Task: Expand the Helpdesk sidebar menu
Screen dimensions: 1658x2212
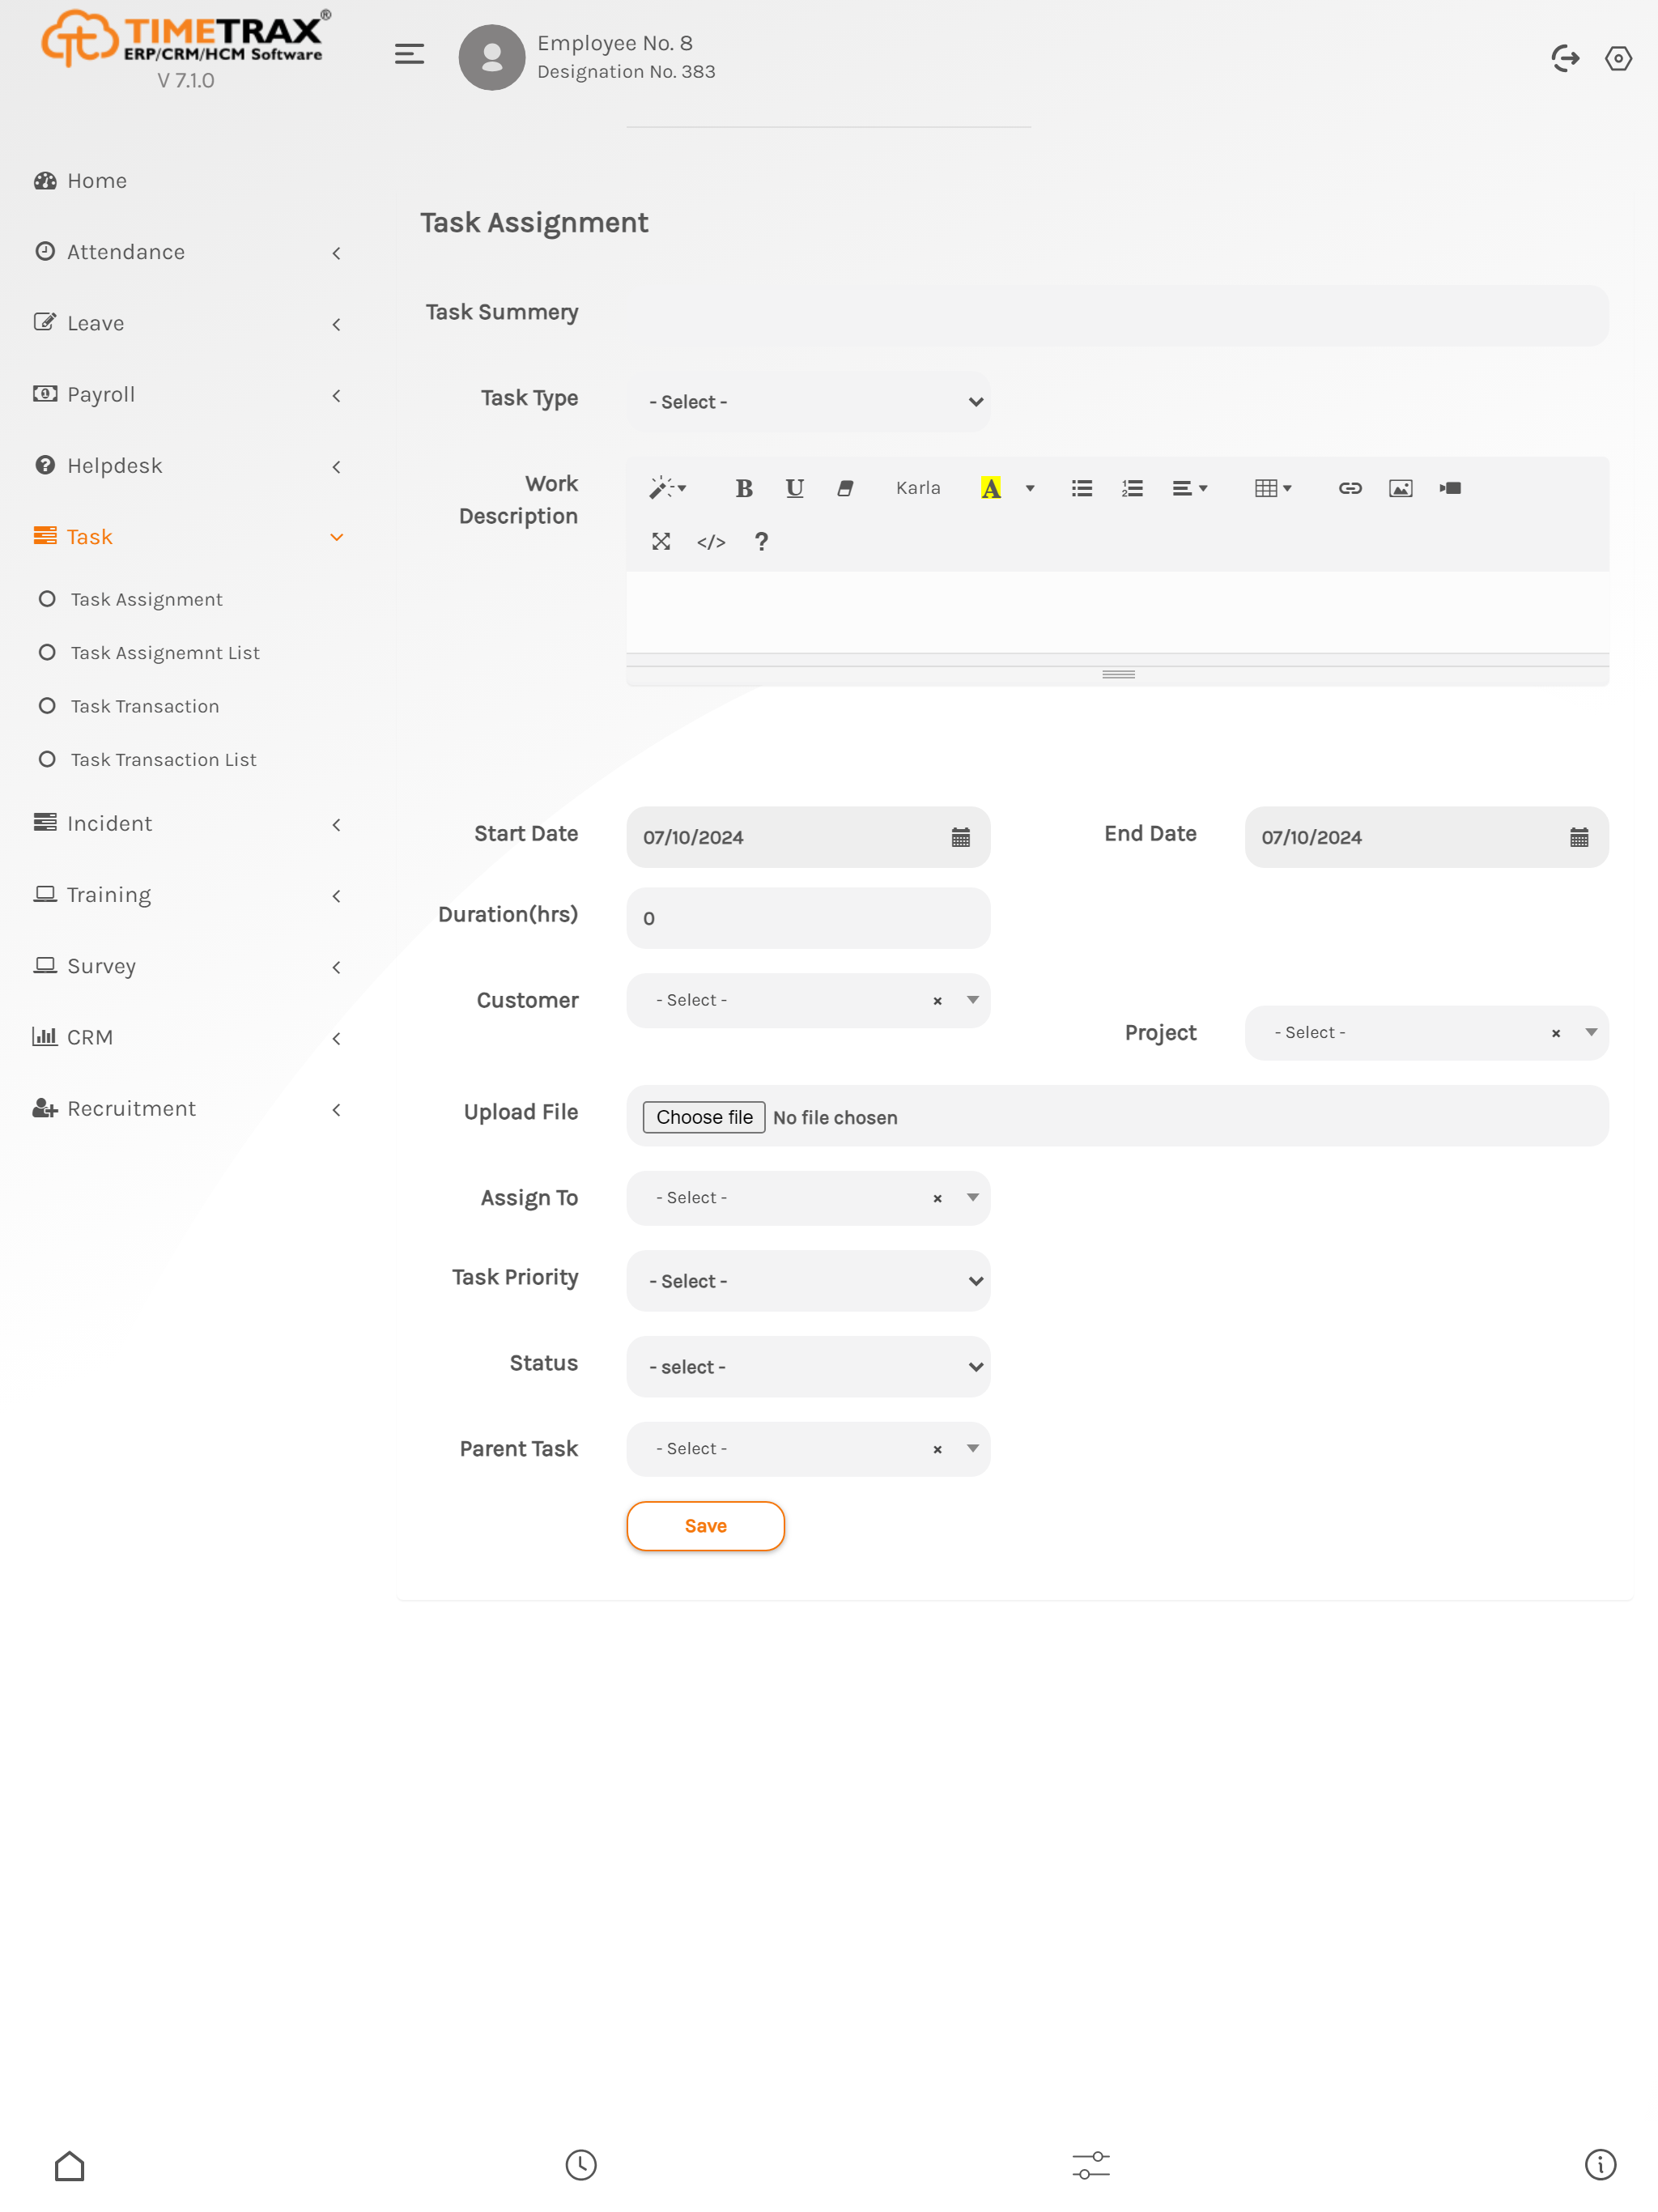Action: (x=187, y=466)
